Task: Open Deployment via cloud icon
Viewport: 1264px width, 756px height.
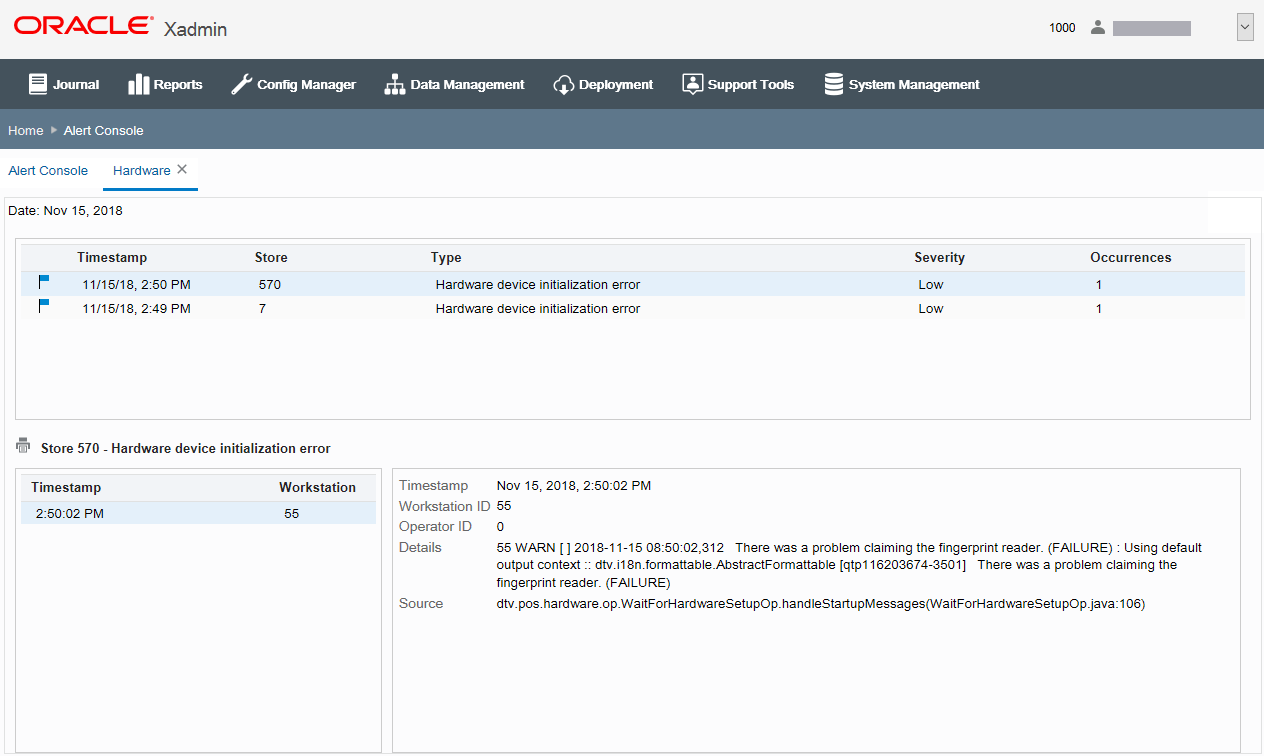Action: click(x=564, y=84)
